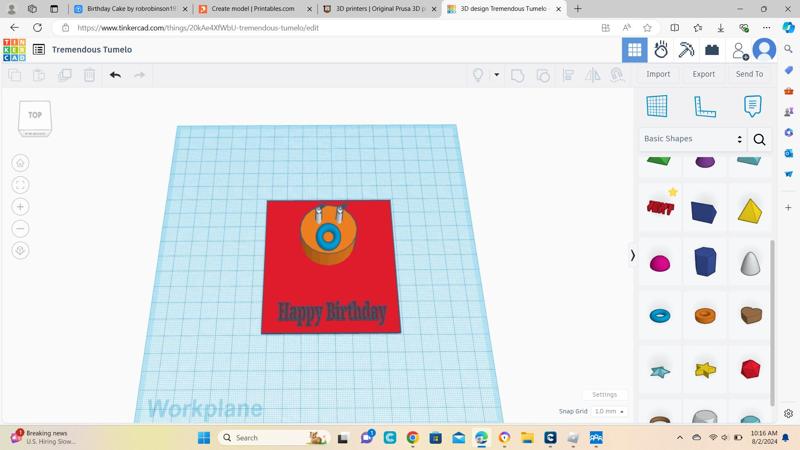Switch to Sim Lab mode
This screenshot has height=450, width=800.
point(661,49)
